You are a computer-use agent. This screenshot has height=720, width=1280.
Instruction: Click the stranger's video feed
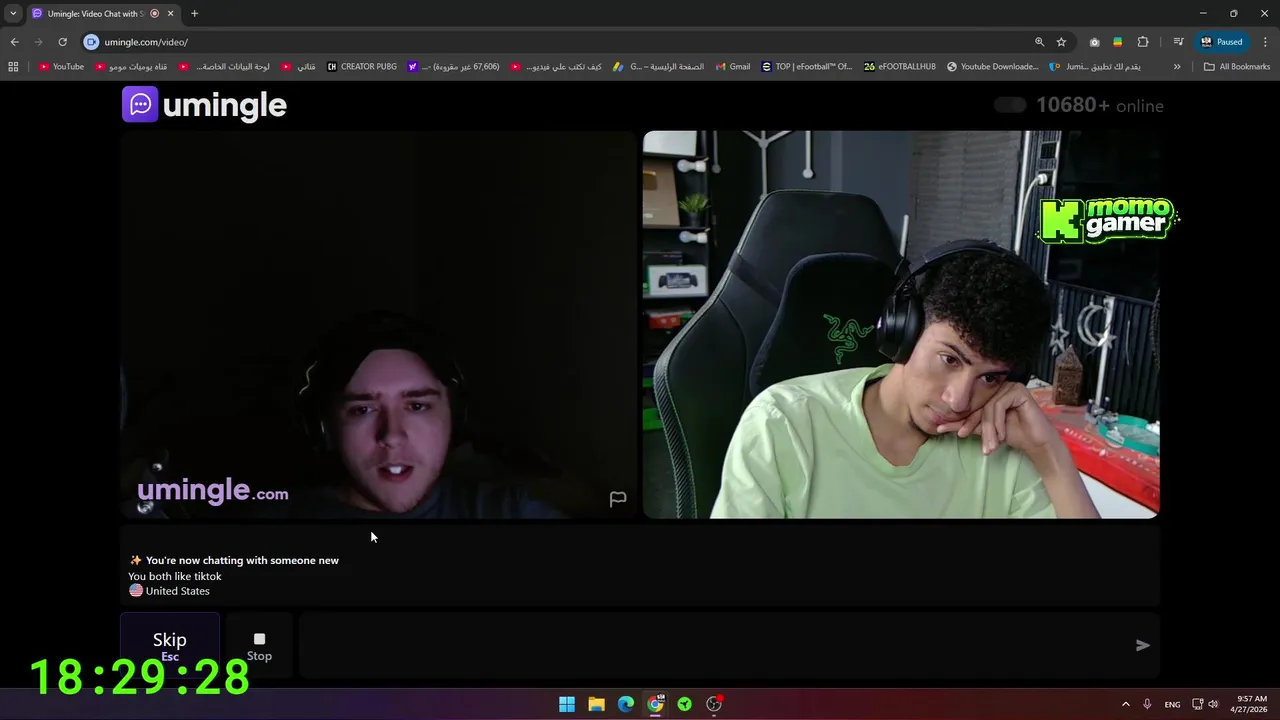point(378,324)
